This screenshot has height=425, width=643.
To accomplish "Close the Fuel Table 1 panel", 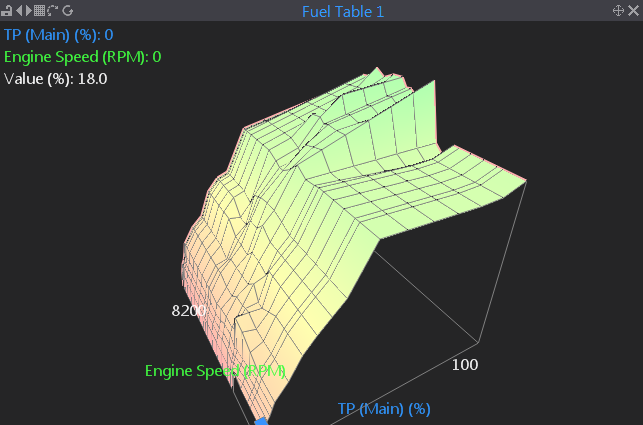I will click(x=634, y=11).
